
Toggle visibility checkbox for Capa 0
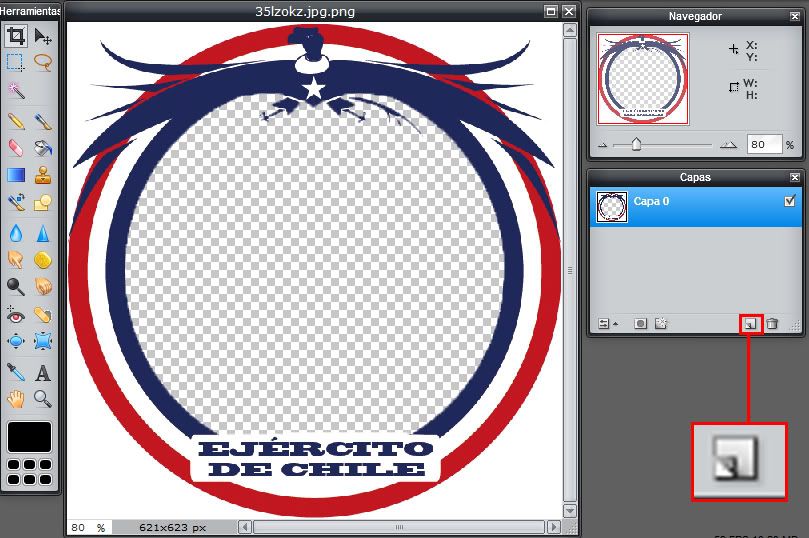pyautogui.click(x=790, y=202)
